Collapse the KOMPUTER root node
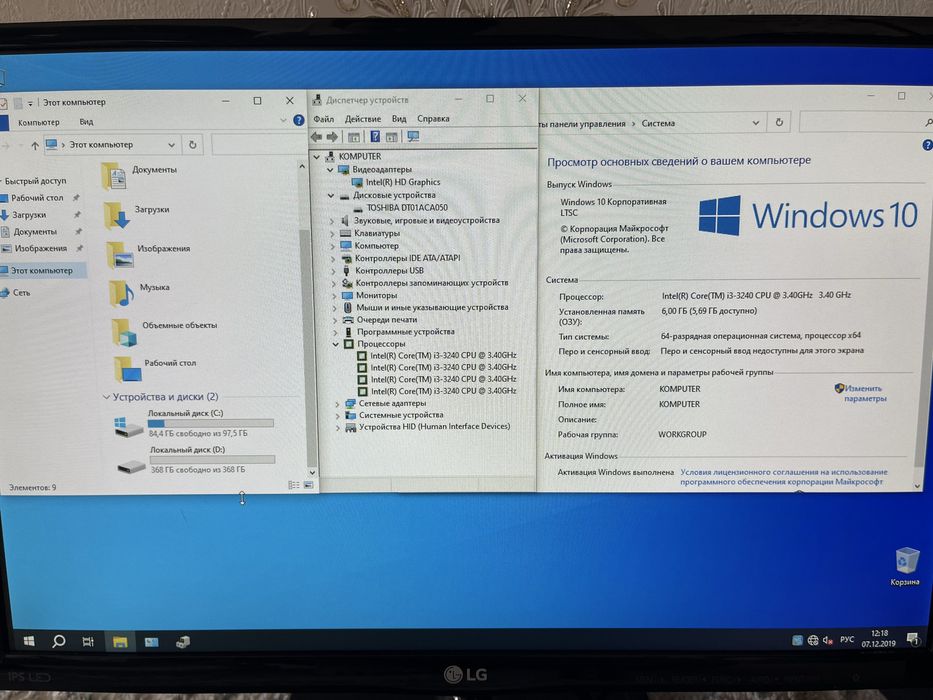 [x=317, y=157]
